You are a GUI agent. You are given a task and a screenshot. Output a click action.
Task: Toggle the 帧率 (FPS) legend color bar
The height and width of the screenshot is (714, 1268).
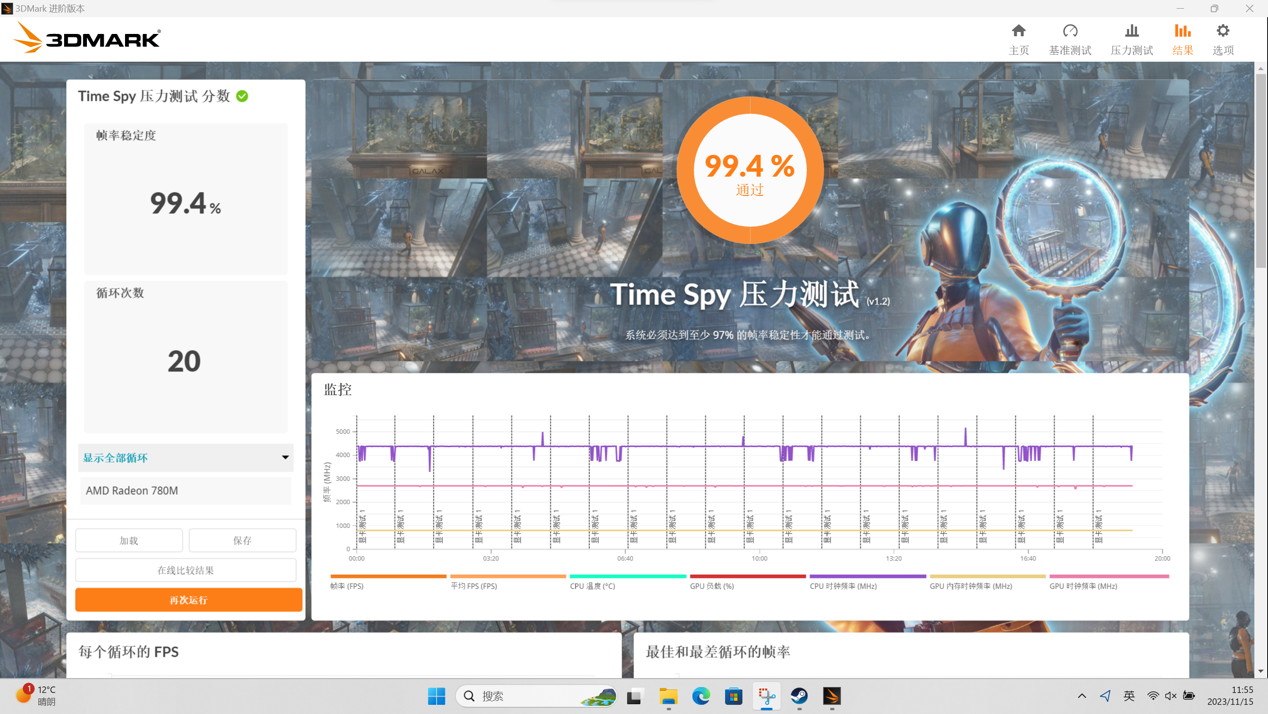point(388,576)
